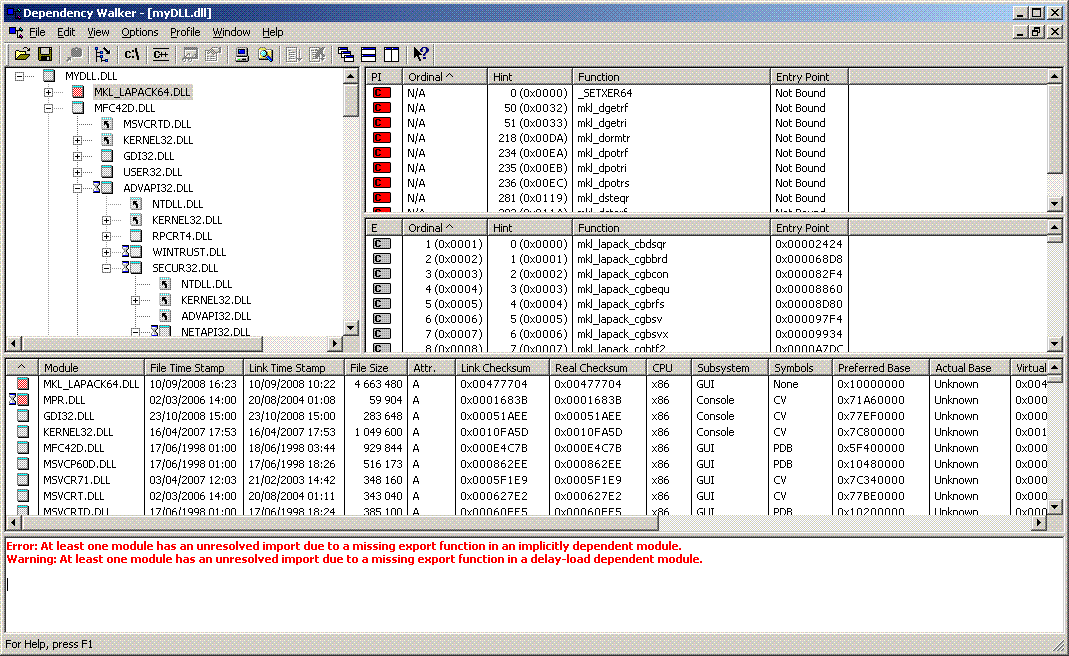Viewport: 1069px width, 656px height.
Task: Select MSVCP60D.DLL row in module list
Action: pos(525,464)
